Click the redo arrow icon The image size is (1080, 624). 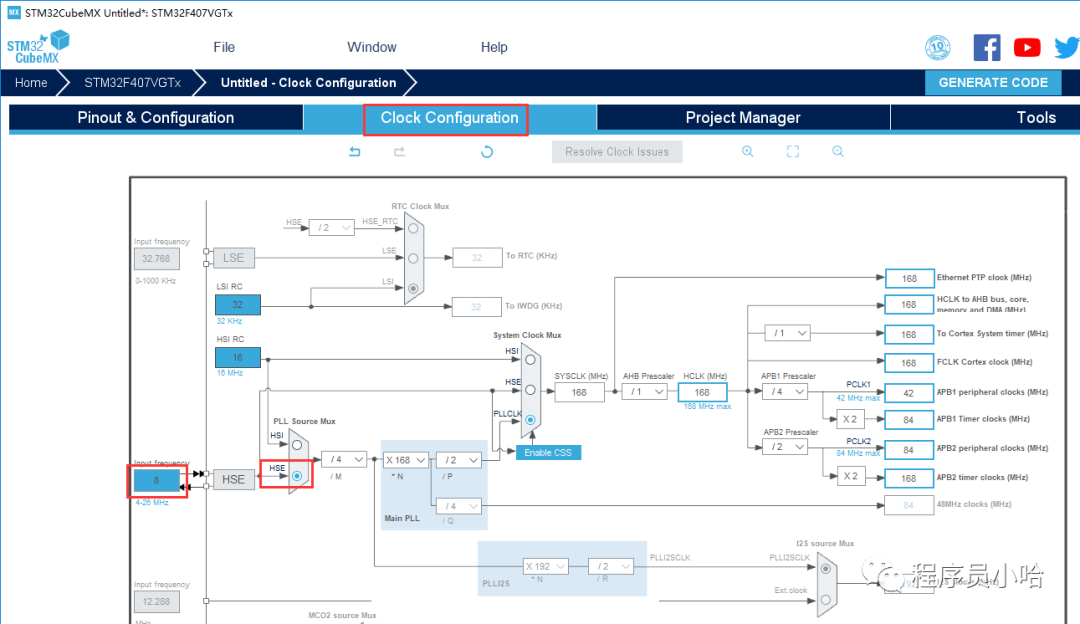pyautogui.click(x=399, y=152)
